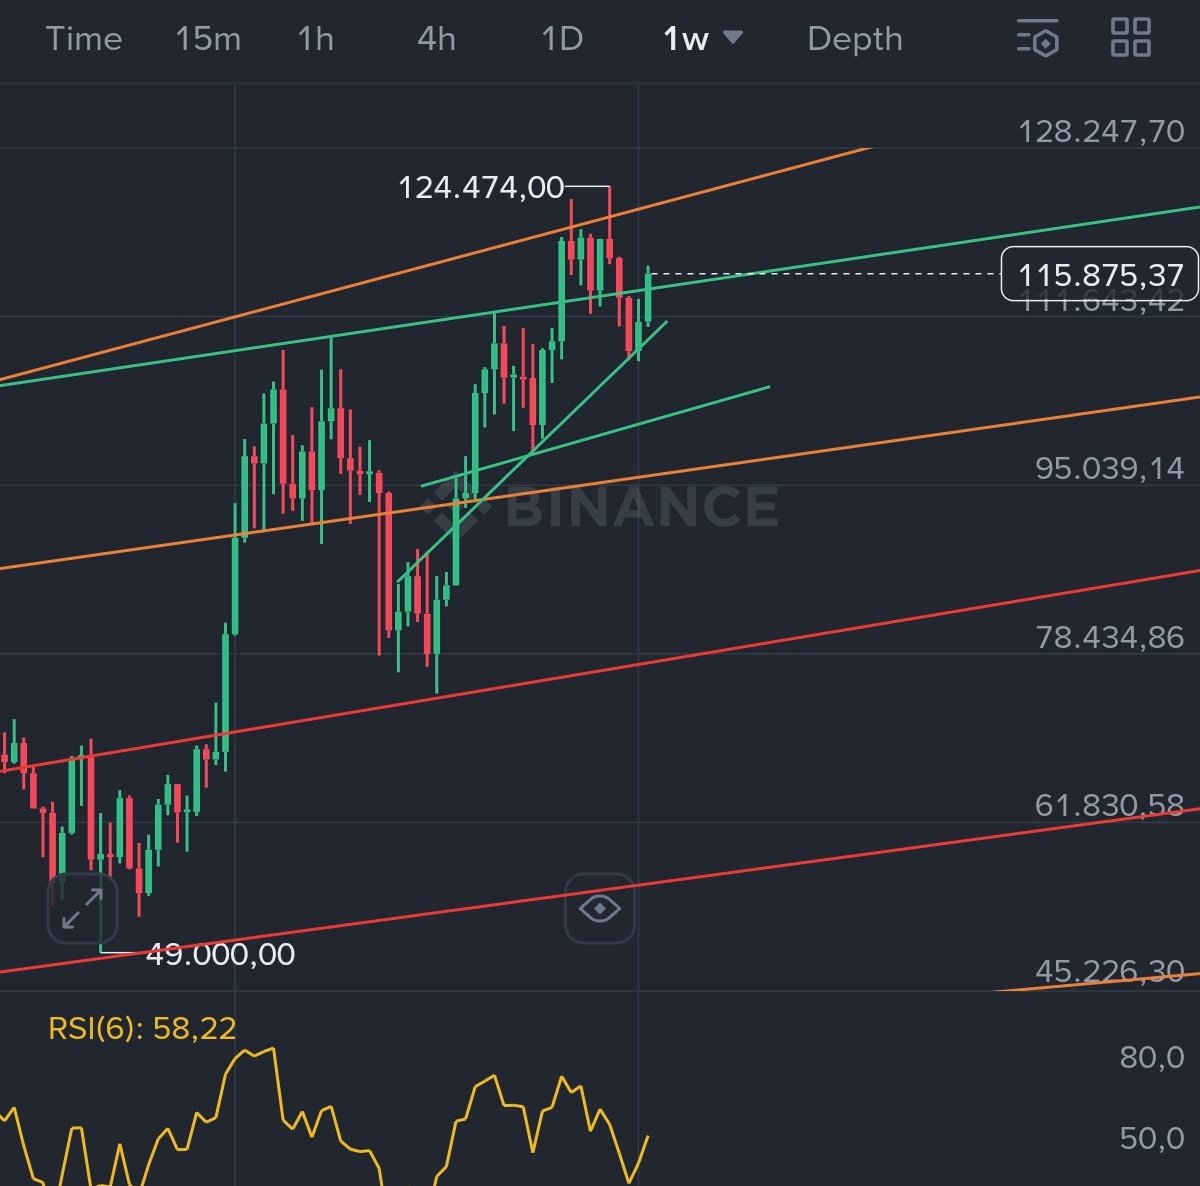Click the RSI 80,0 axis level
The width and height of the screenshot is (1200, 1186).
1152,1057
